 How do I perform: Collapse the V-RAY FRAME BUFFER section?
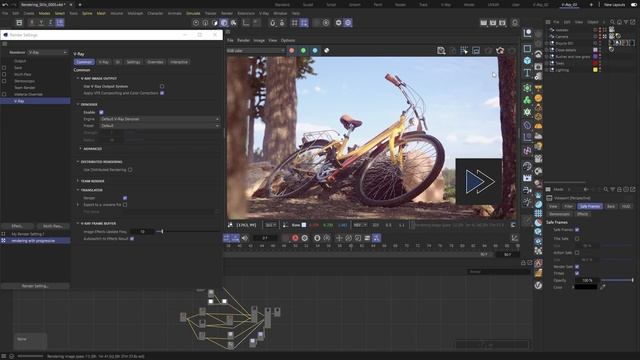tap(78, 224)
